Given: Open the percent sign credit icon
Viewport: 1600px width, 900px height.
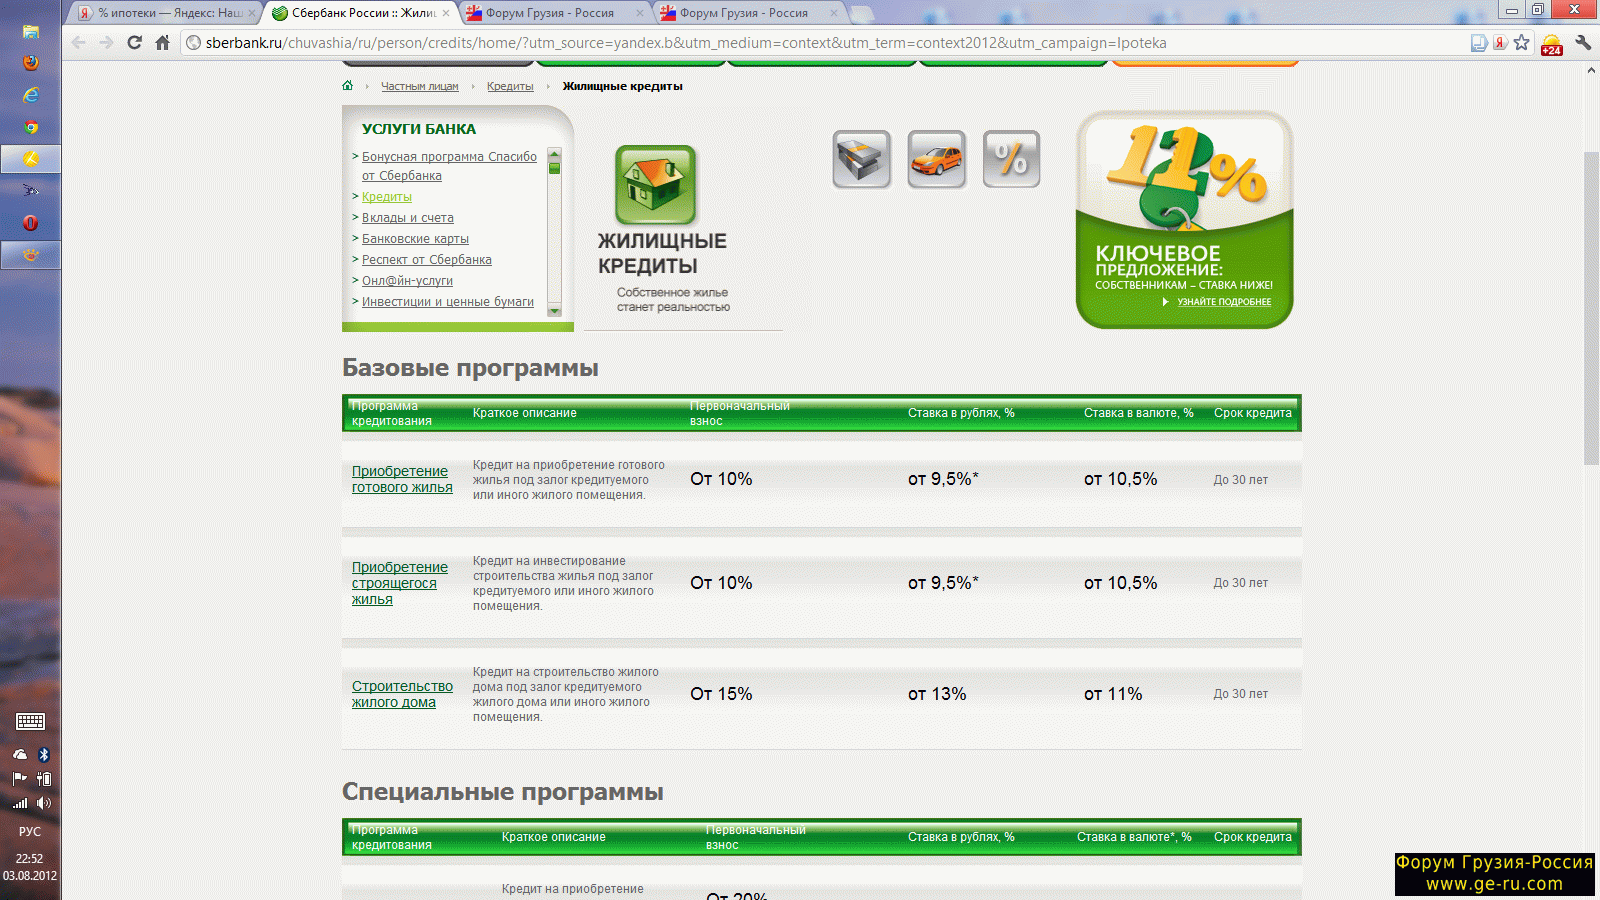Looking at the screenshot, I should 1012,159.
